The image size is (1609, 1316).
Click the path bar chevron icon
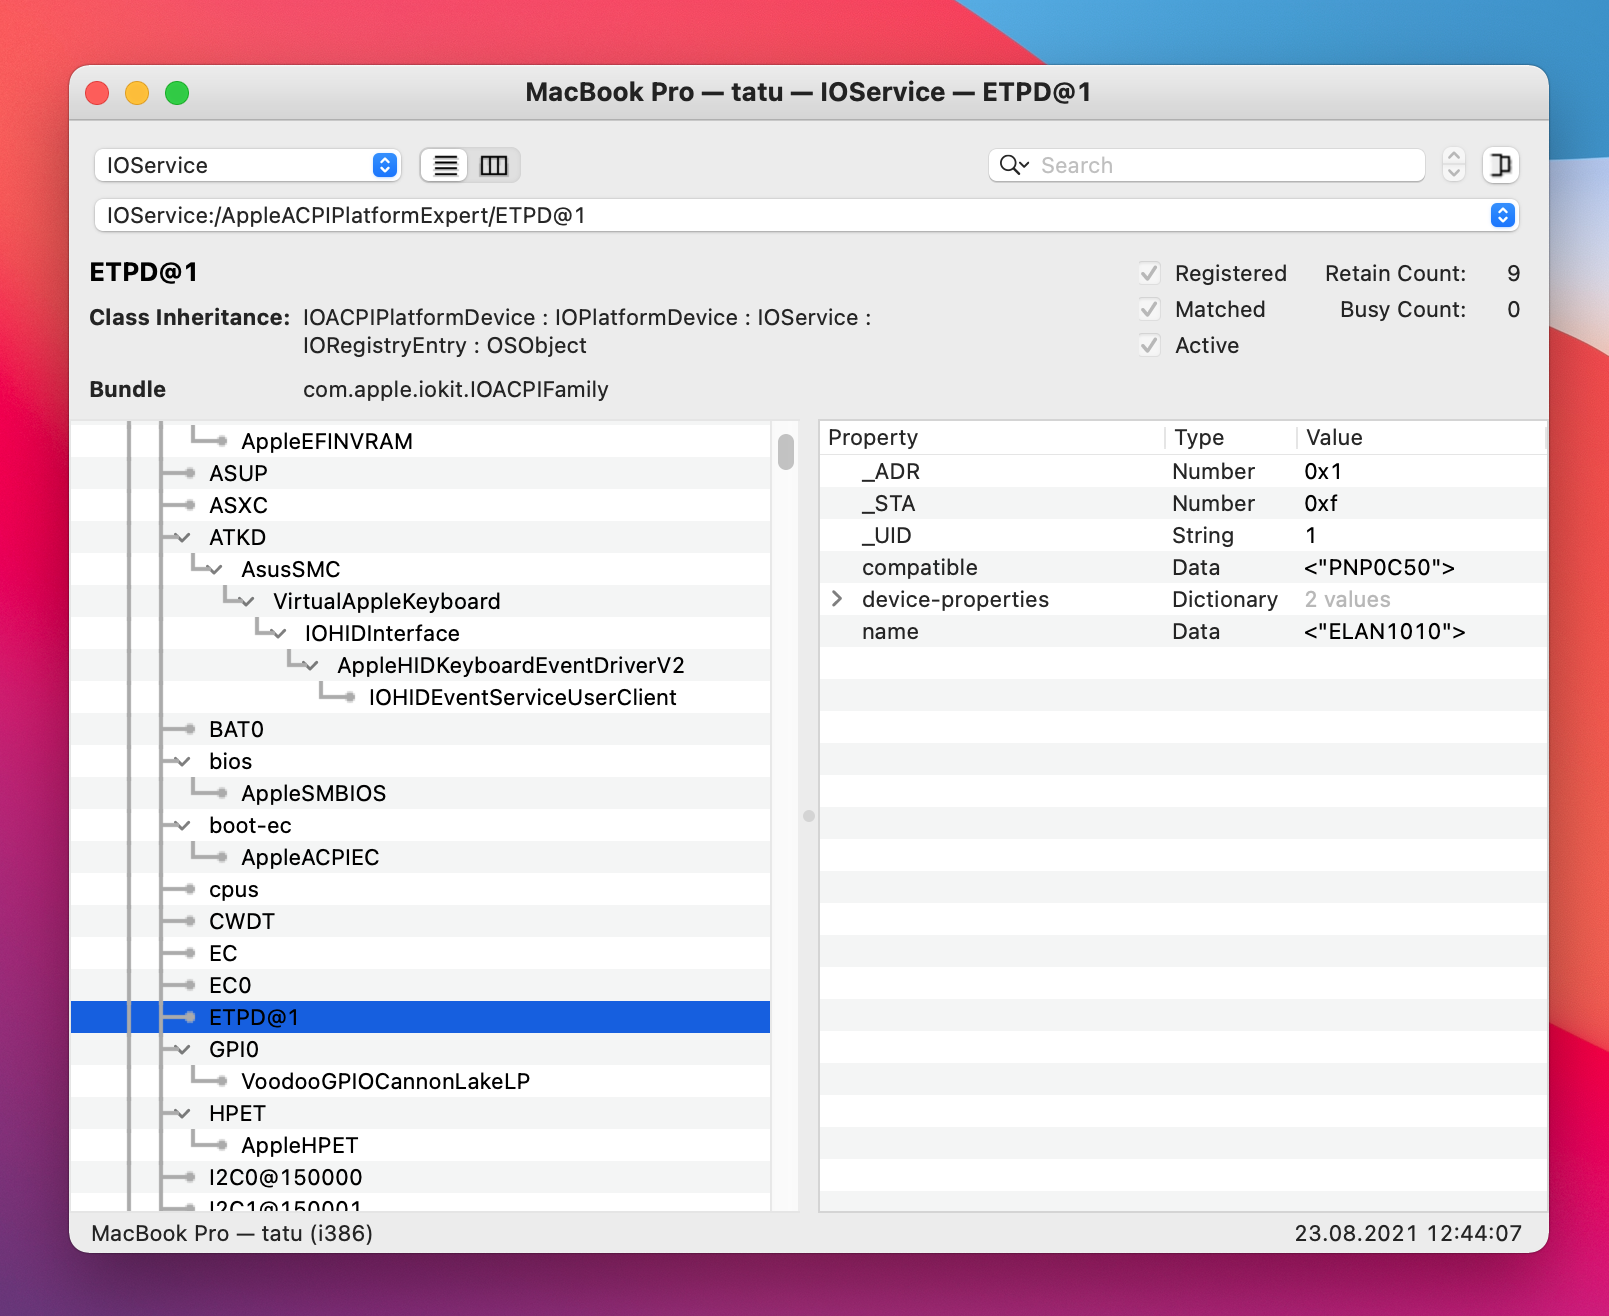1501,215
